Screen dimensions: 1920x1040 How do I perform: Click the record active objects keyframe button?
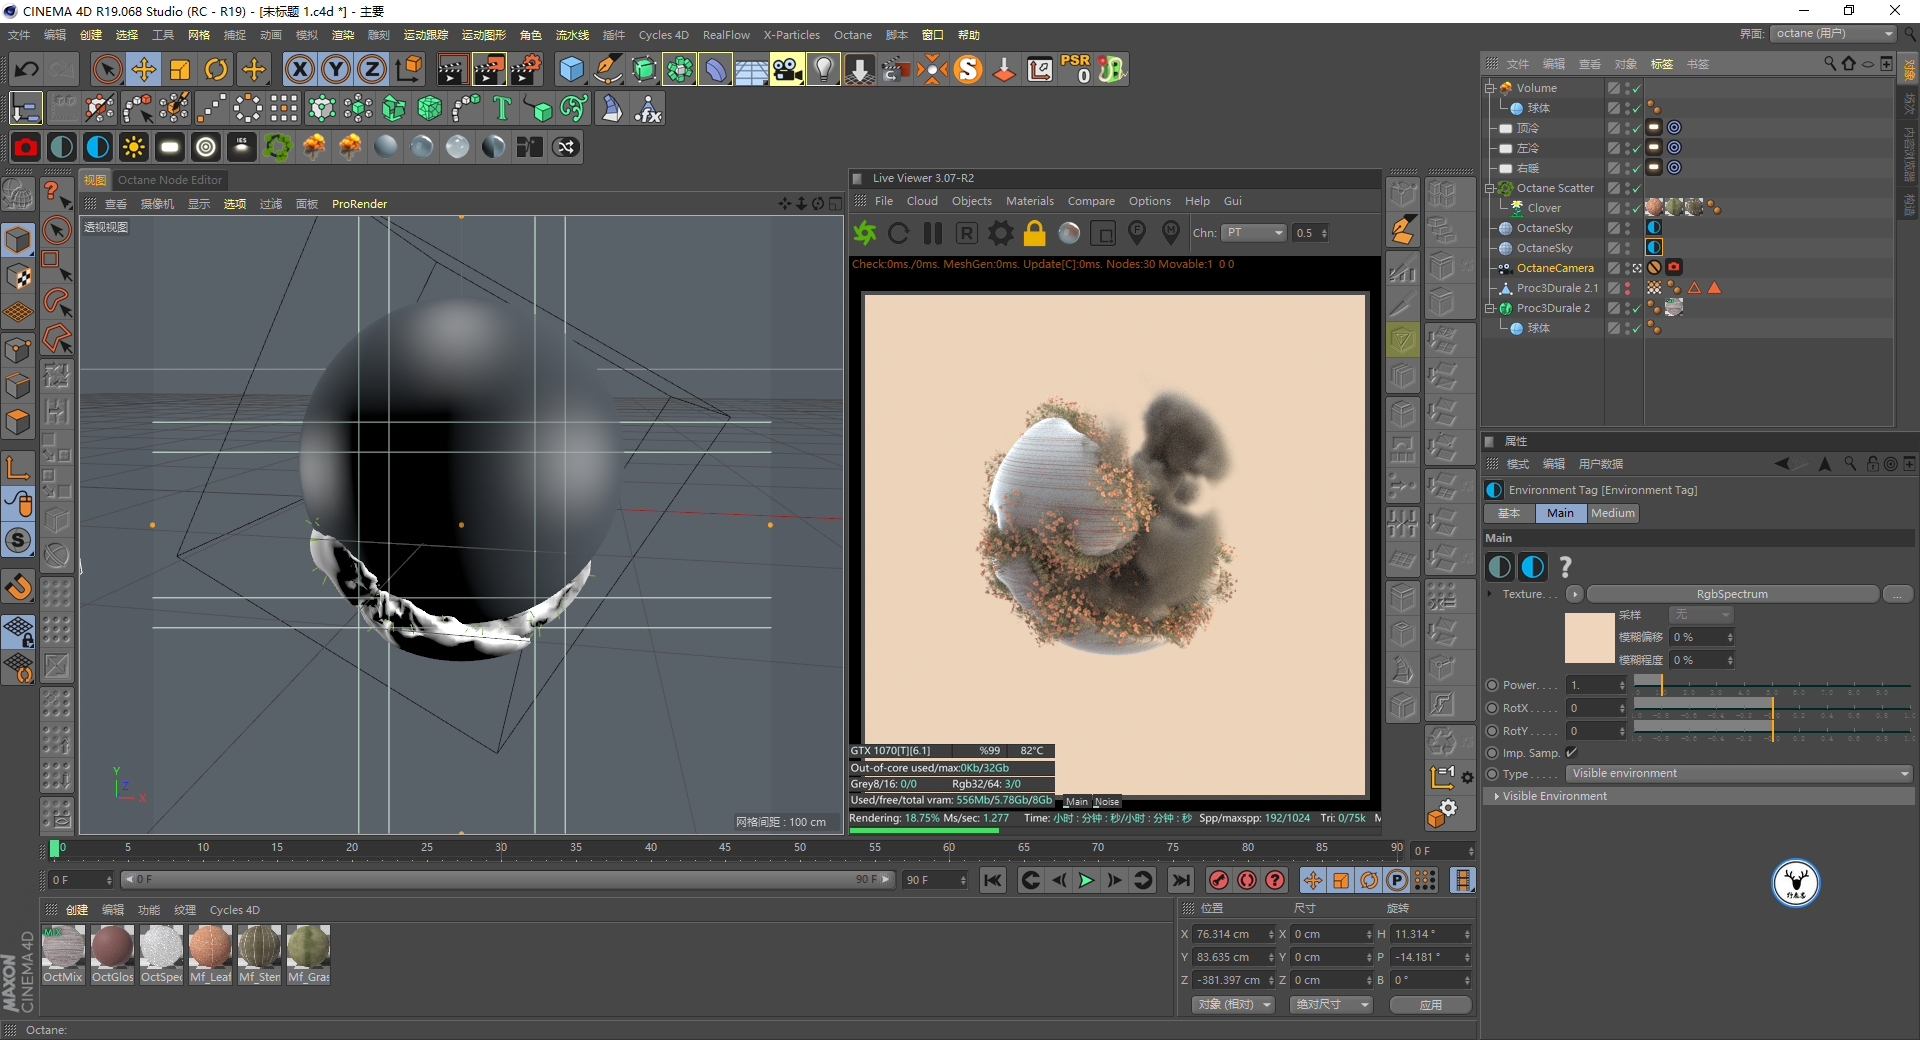pyautogui.click(x=1218, y=880)
